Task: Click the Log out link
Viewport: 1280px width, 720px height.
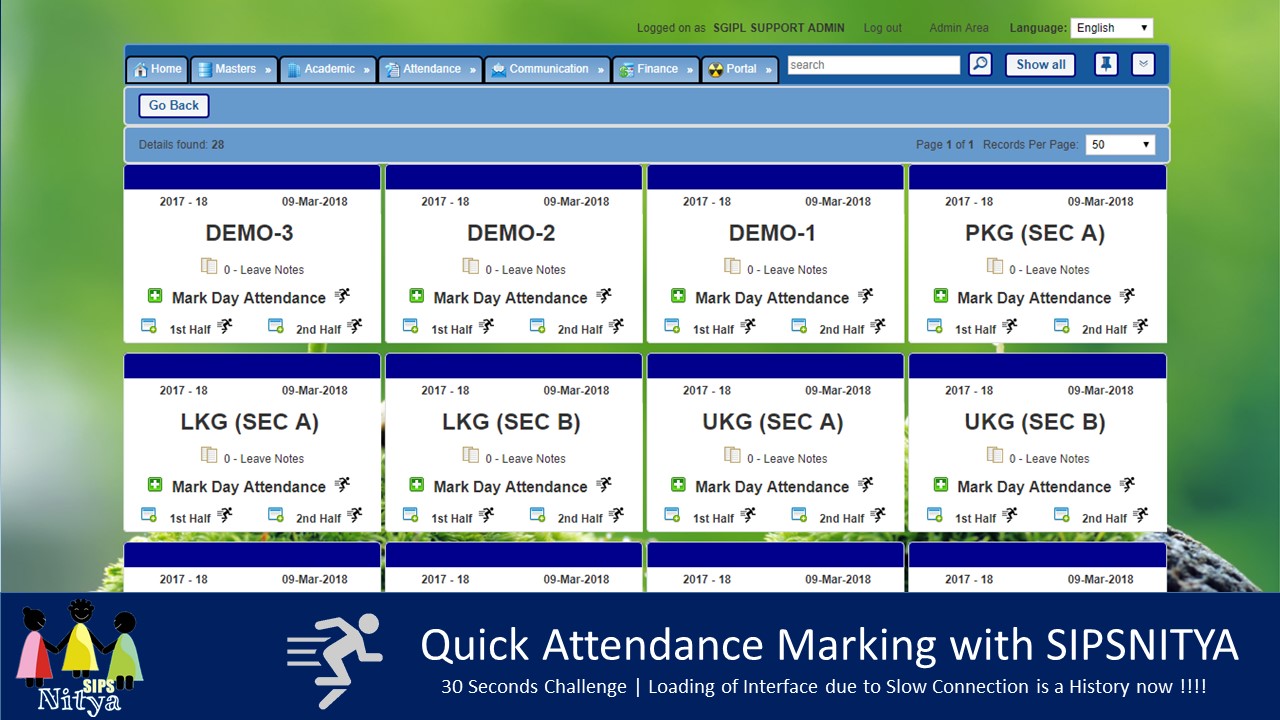Action: tap(882, 28)
